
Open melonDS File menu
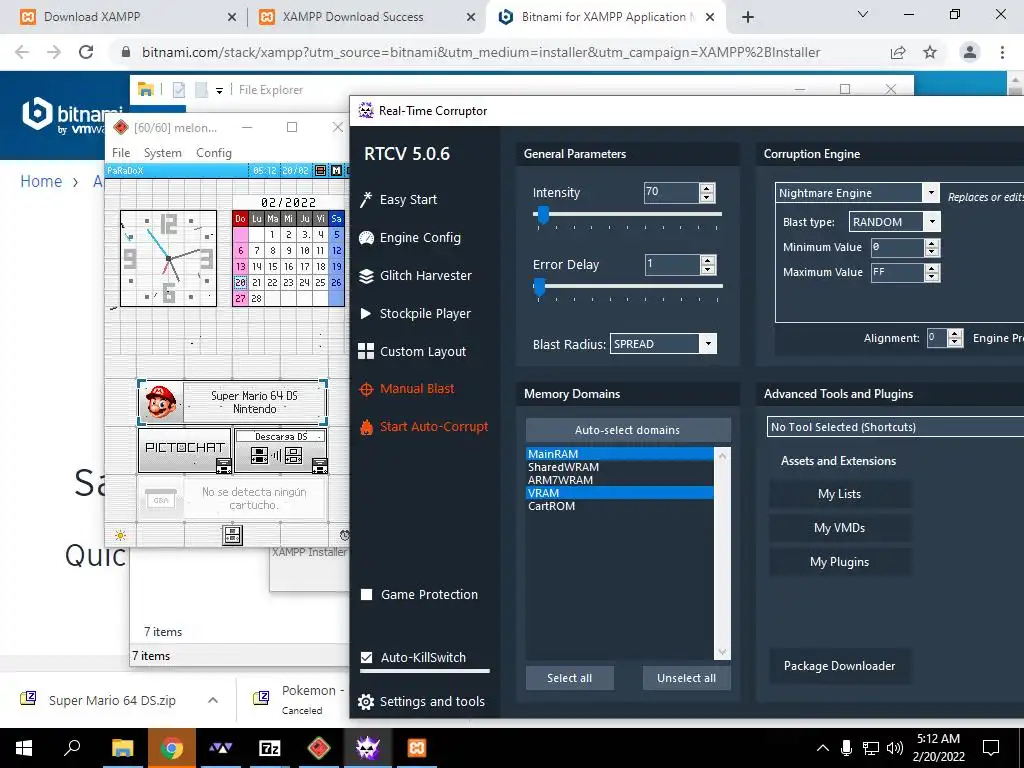(x=121, y=153)
